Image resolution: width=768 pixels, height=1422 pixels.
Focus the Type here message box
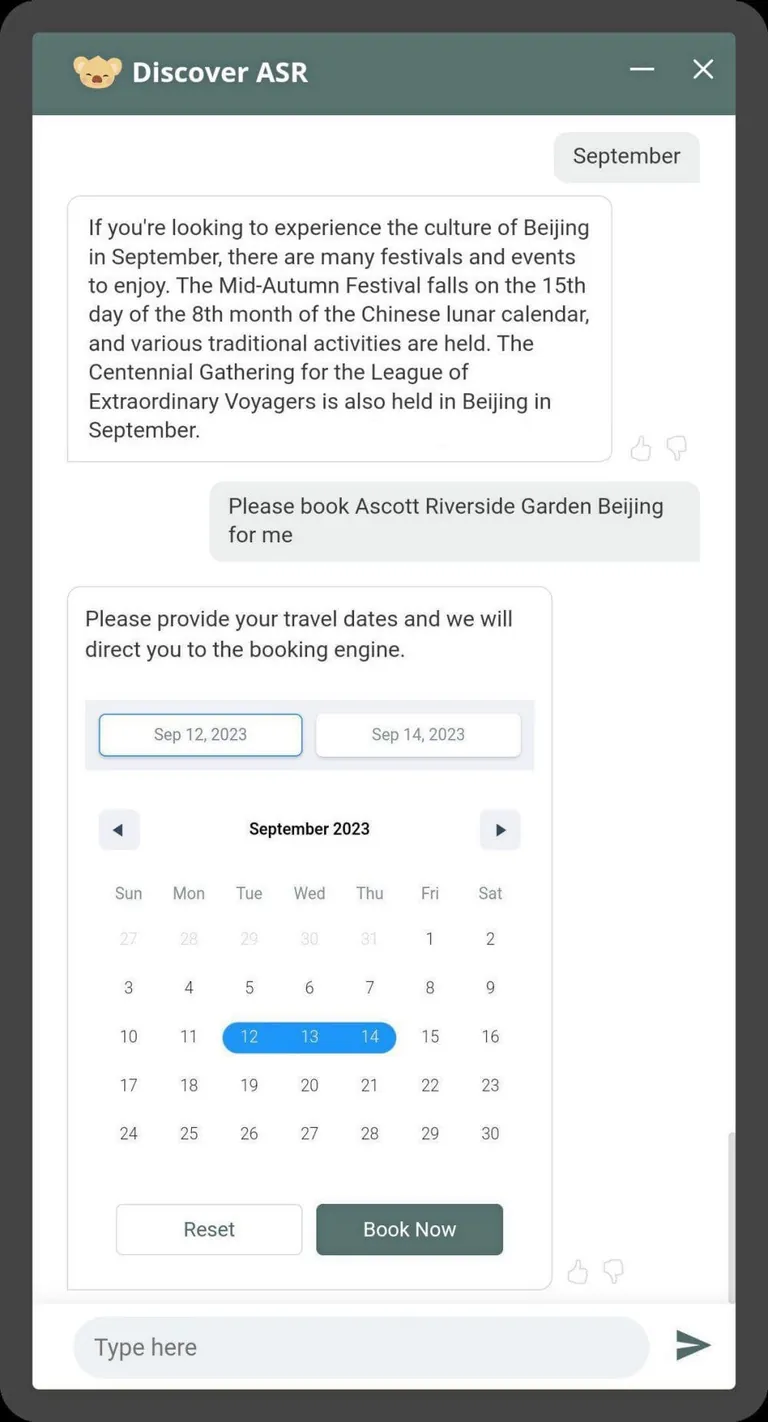pyautogui.click(x=360, y=1347)
